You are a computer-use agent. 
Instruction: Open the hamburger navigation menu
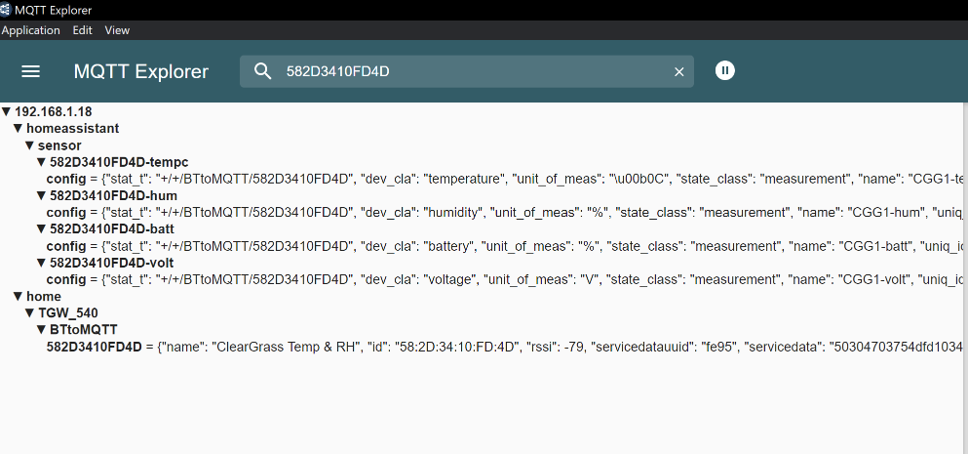click(x=31, y=71)
